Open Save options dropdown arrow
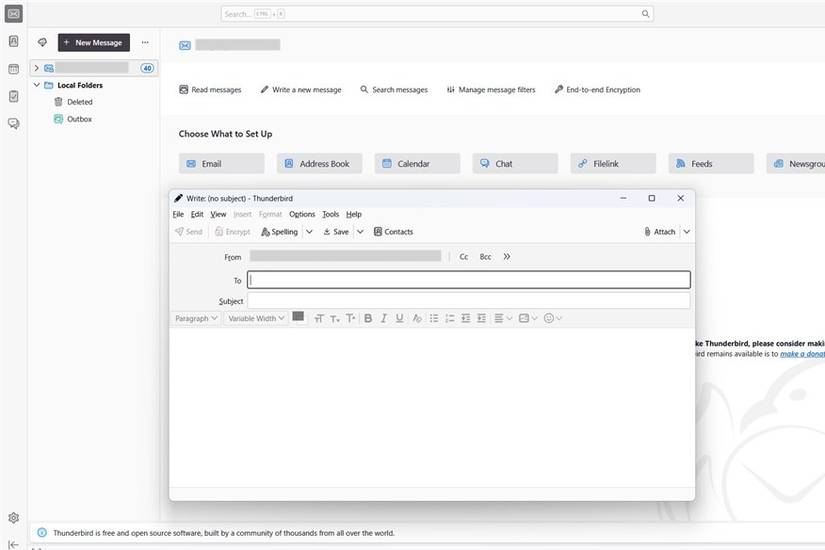Image resolution: width=825 pixels, height=550 pixels. pyautogui.click(x=360, y=232)
